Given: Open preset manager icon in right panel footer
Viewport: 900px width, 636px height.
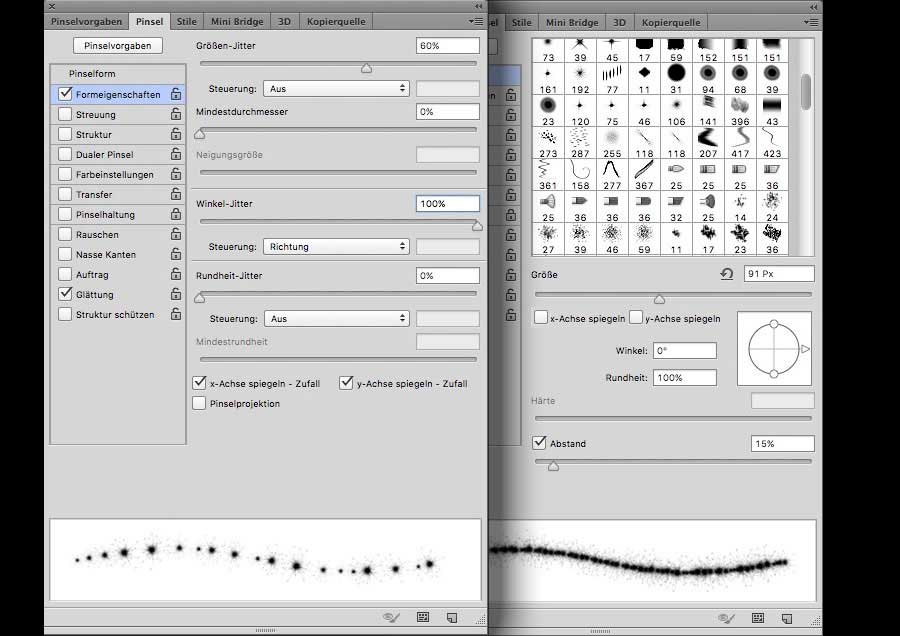Looking at the screenshot, I should (758, 618).
